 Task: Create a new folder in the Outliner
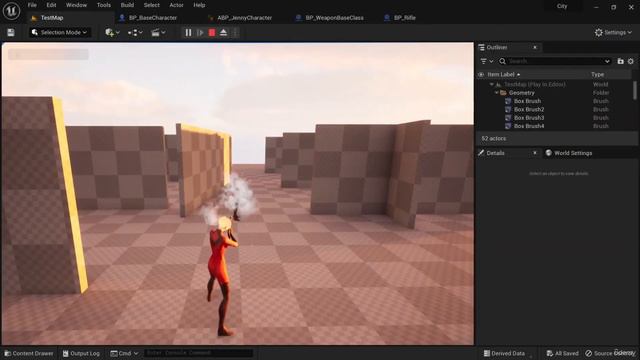(x=620, y=61)
